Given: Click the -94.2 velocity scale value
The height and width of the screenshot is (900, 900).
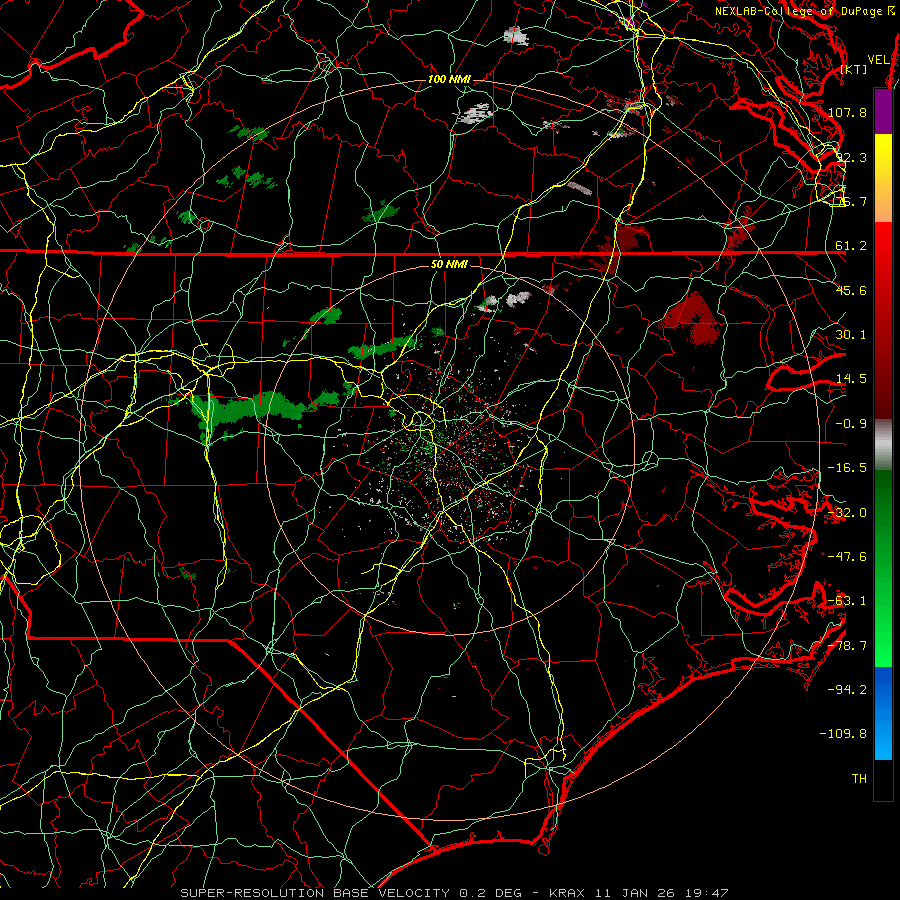Looking at the screenshot, I should [847, 689].
